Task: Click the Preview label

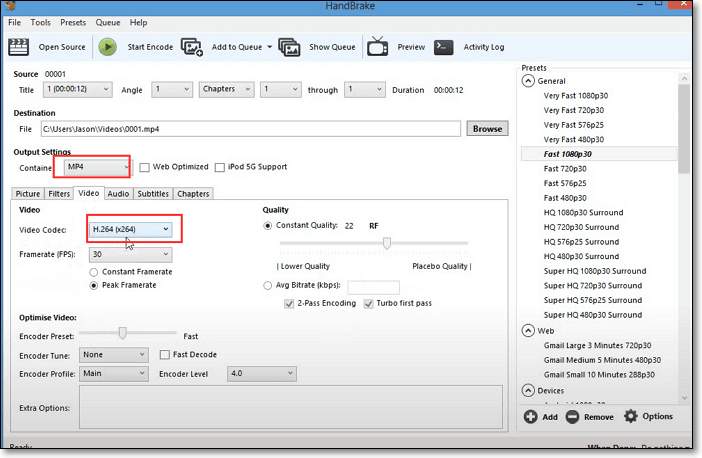Action: click(411, 47)
